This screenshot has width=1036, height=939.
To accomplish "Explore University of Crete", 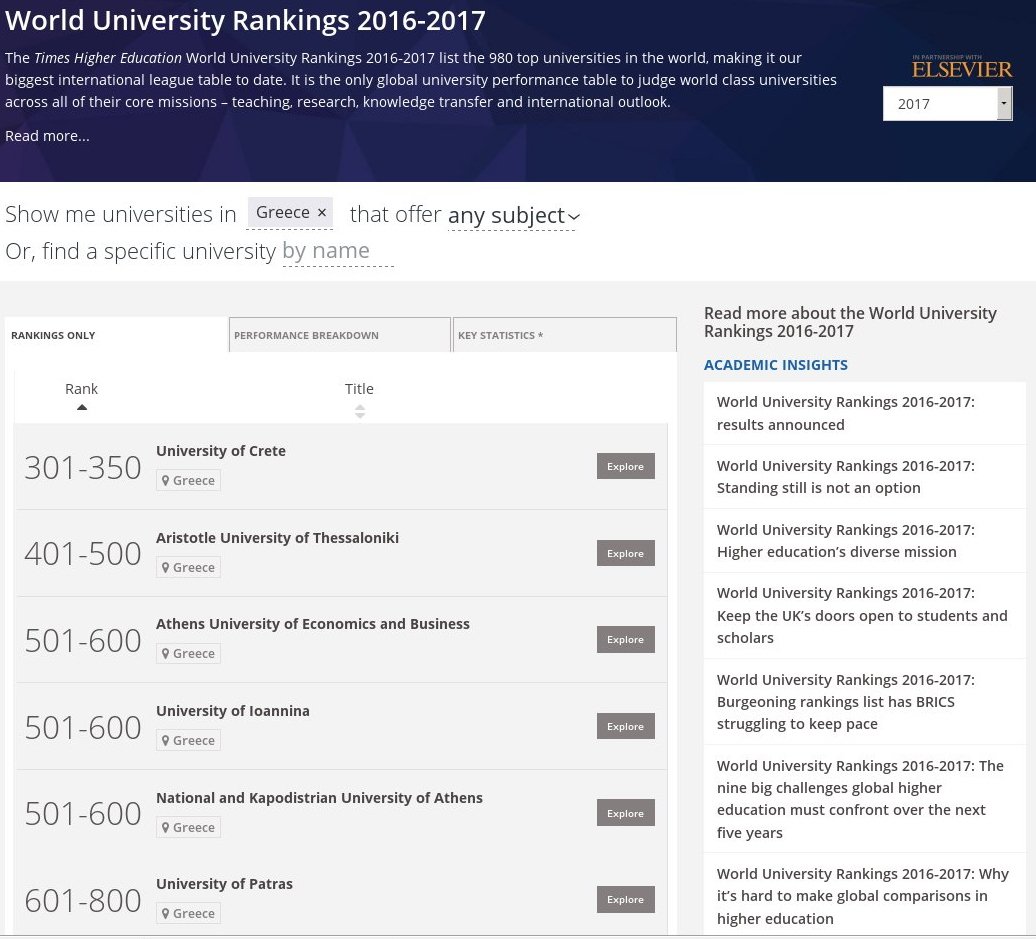I will coord(626,467).
